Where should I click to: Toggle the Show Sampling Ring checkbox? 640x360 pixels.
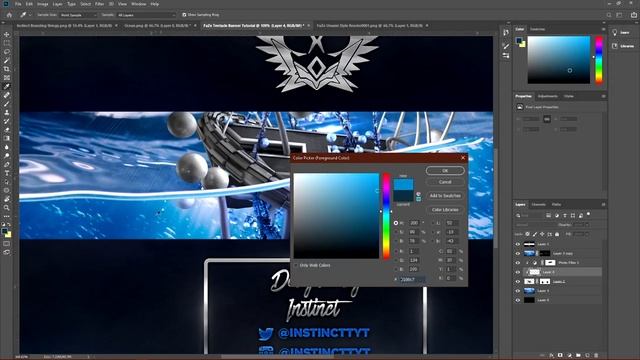point(184,15)
